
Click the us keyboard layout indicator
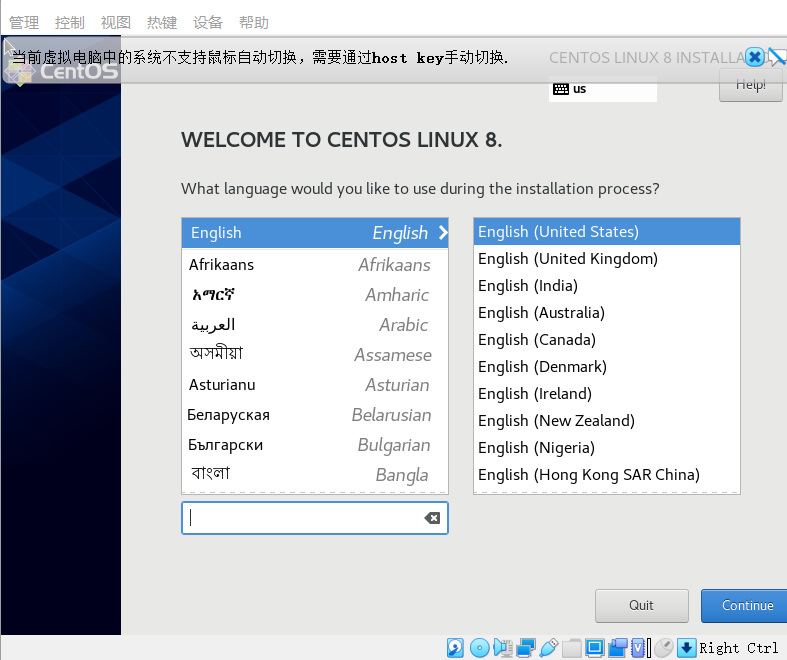(x=603, y=89)
